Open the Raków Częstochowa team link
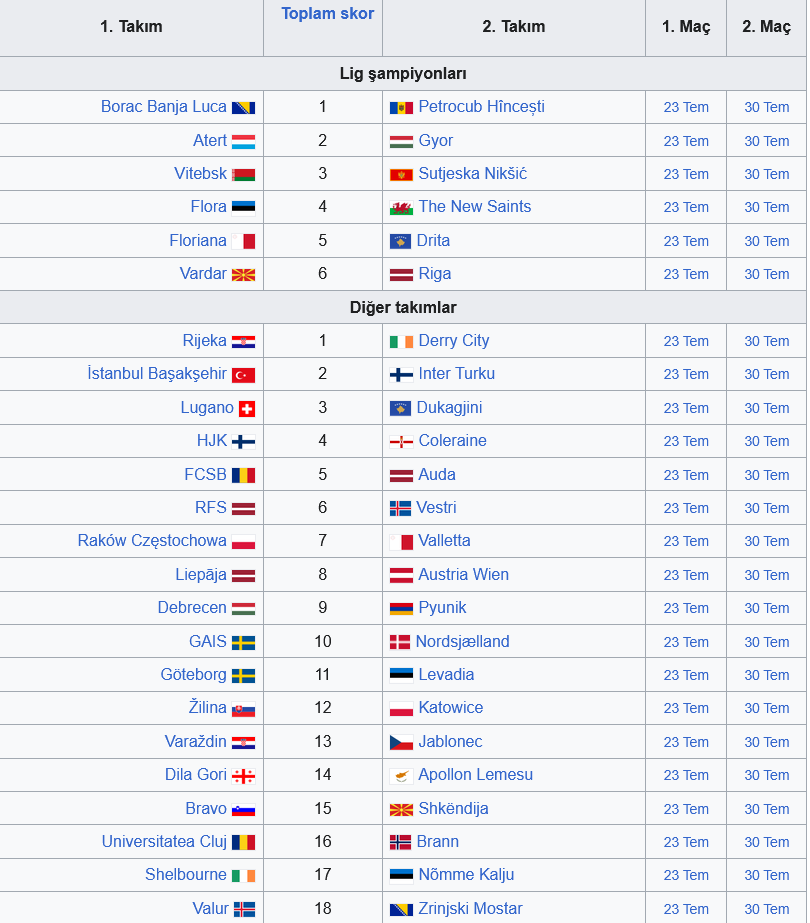Screen dimensions: 810x923 tap(152, 540)
